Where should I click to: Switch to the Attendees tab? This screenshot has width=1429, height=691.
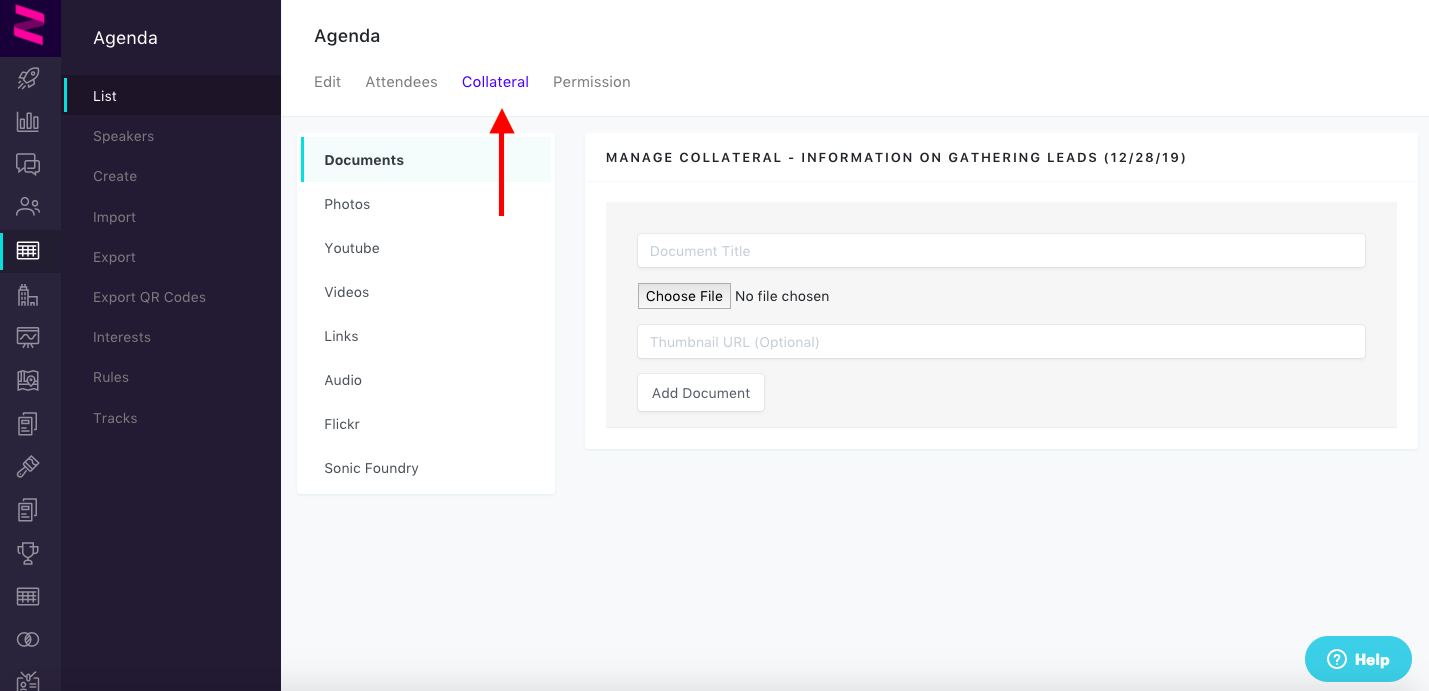[401, 82]
